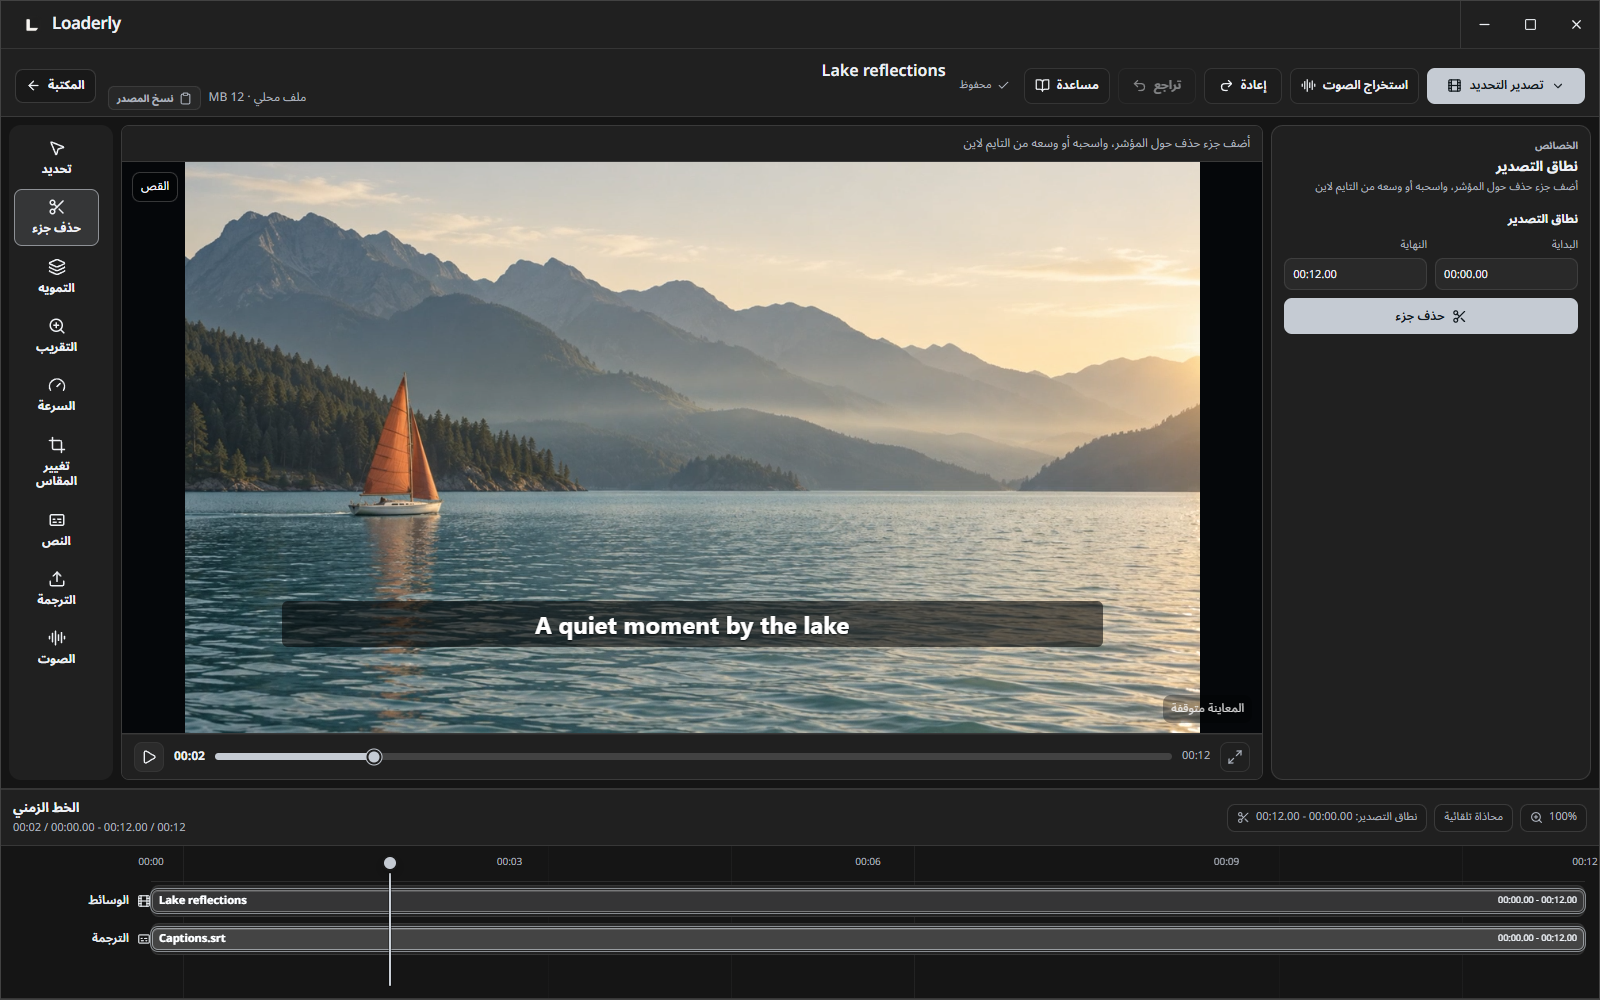Select the تغيير المقاس crop tool

point(56,461)
